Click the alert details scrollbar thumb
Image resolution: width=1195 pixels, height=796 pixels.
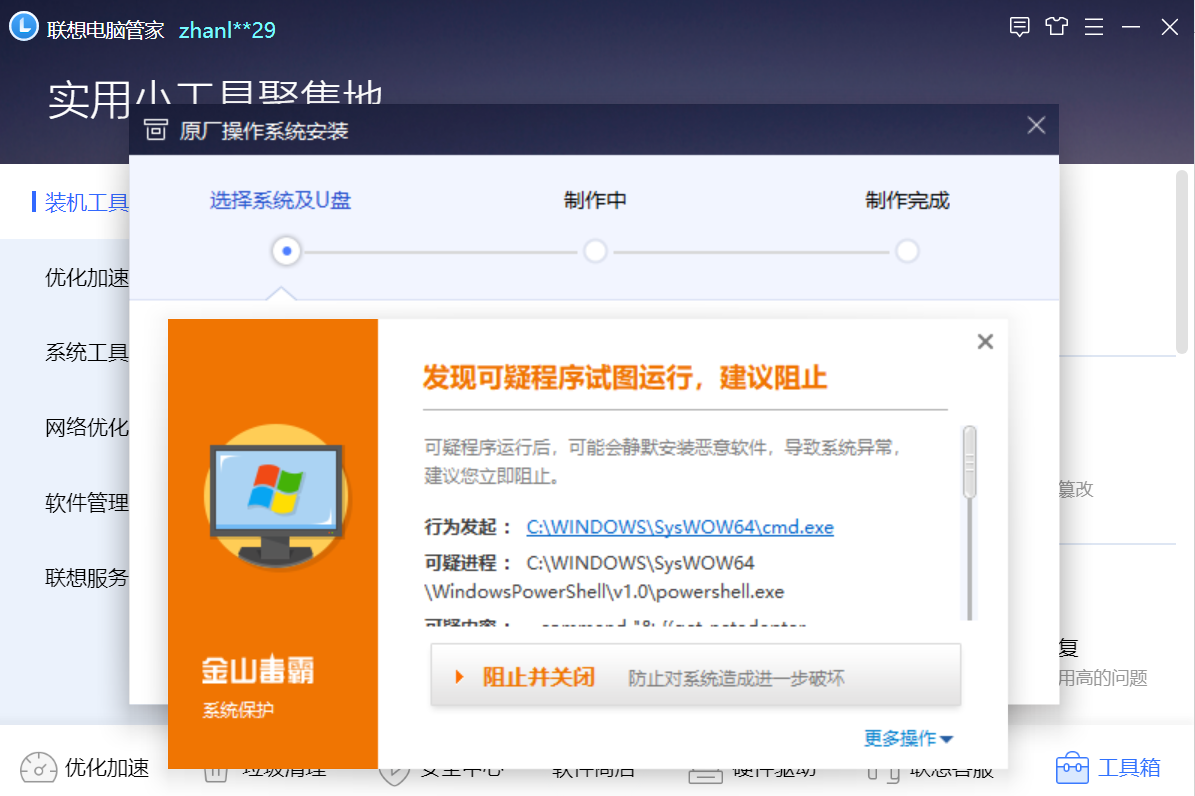[969, 462]
